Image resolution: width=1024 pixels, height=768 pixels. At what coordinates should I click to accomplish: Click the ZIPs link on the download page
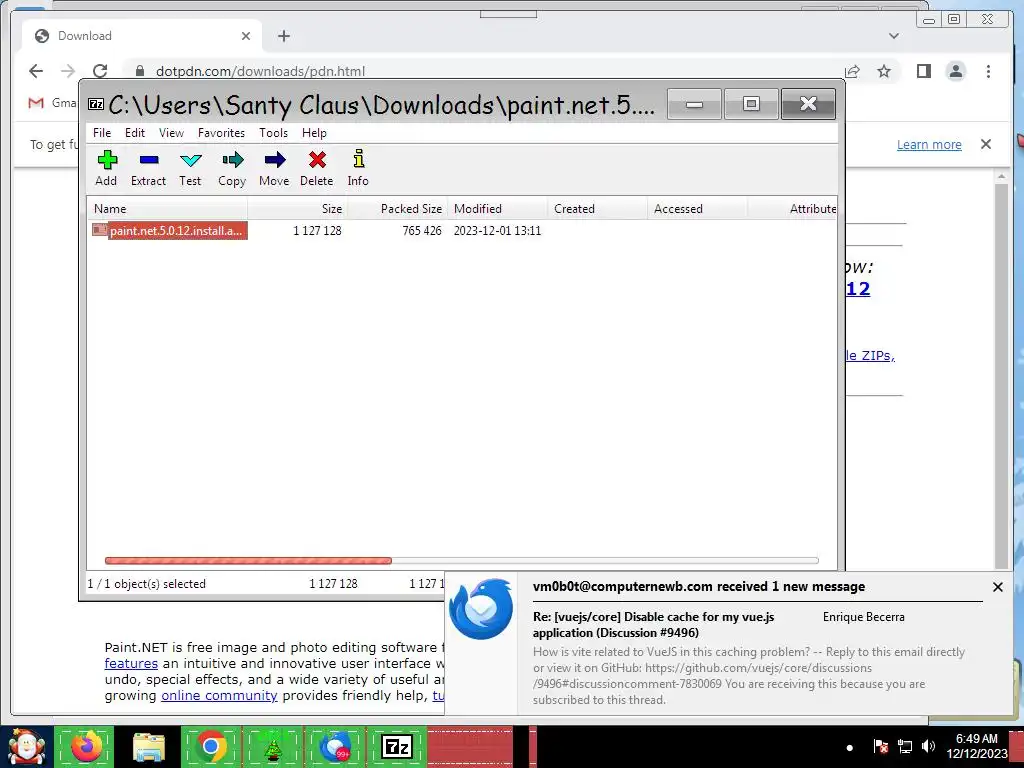coord(871,356)
